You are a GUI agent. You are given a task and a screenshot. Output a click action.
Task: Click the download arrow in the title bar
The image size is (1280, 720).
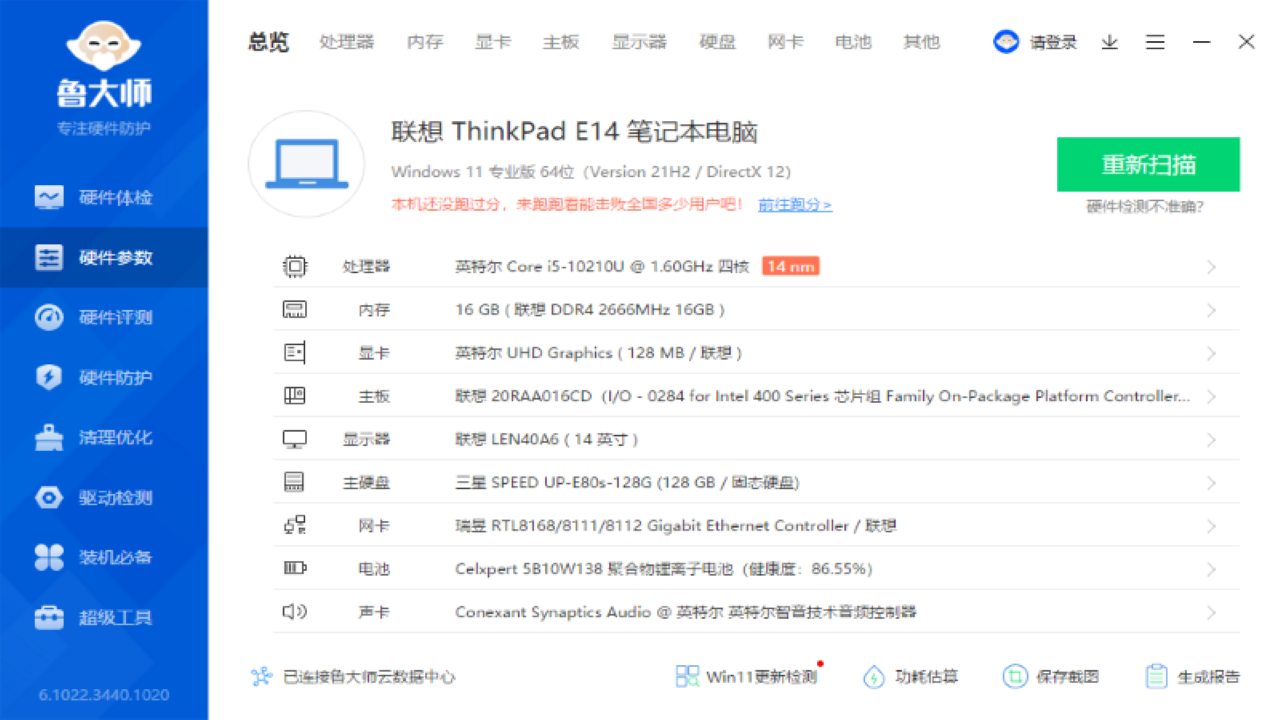pos(1109,42)
